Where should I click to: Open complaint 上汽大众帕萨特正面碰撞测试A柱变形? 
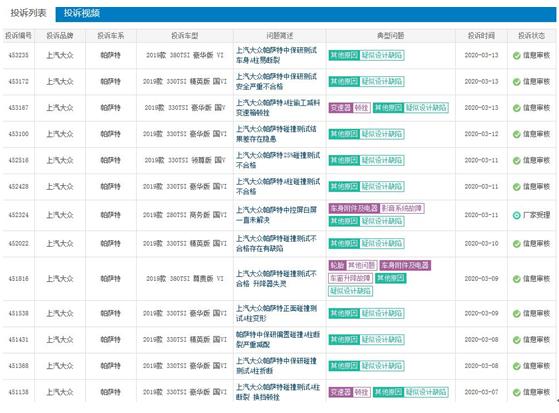[x=276, y=313]
